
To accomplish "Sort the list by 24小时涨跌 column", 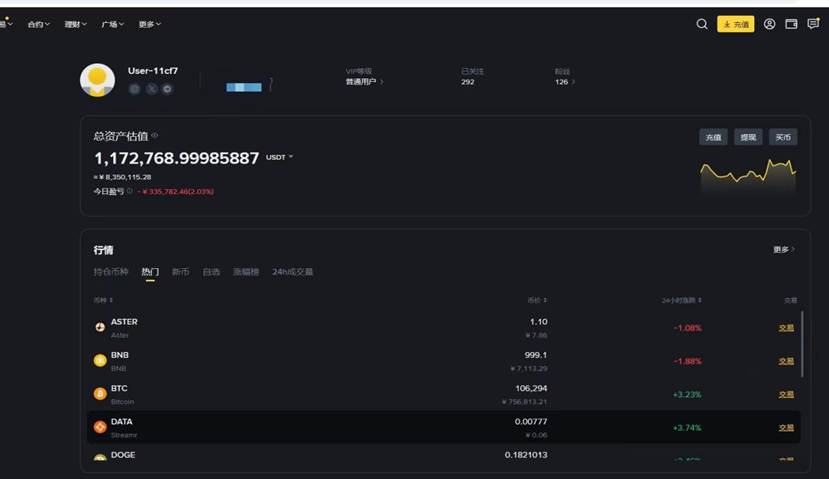I will (681, 300).
